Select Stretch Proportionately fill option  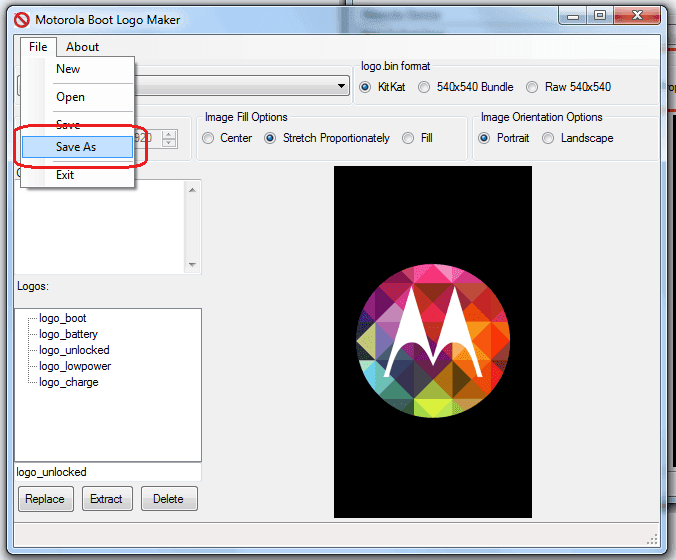tap(327, 138)
